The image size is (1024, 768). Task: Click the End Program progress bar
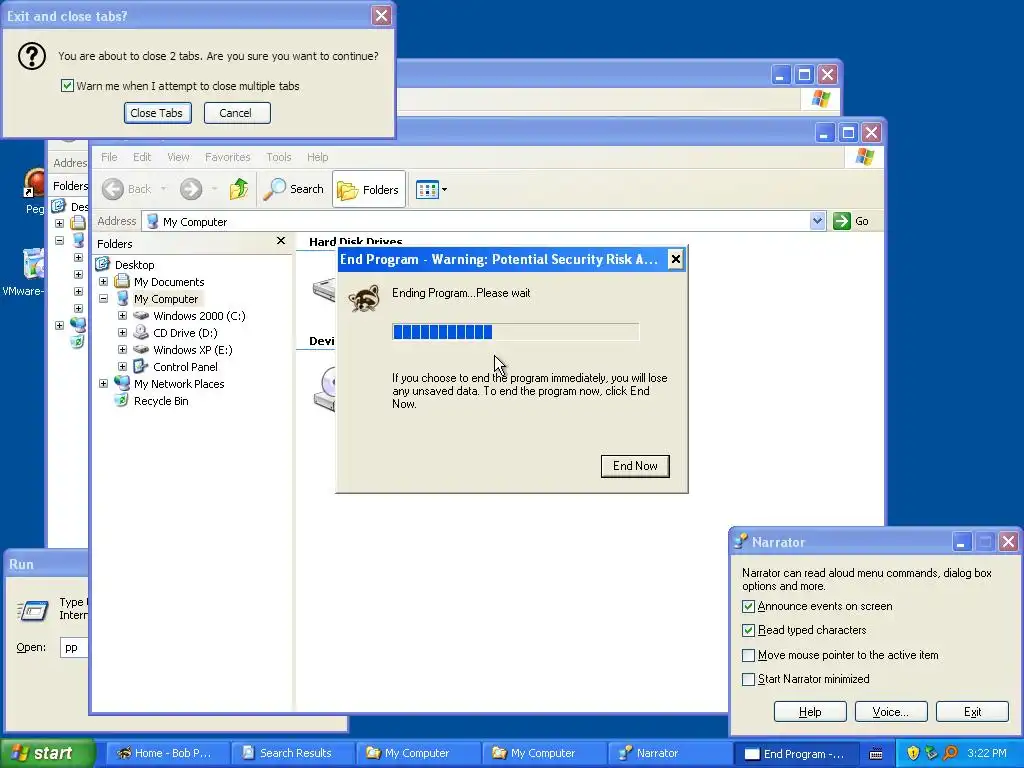(x=515, y=332)
